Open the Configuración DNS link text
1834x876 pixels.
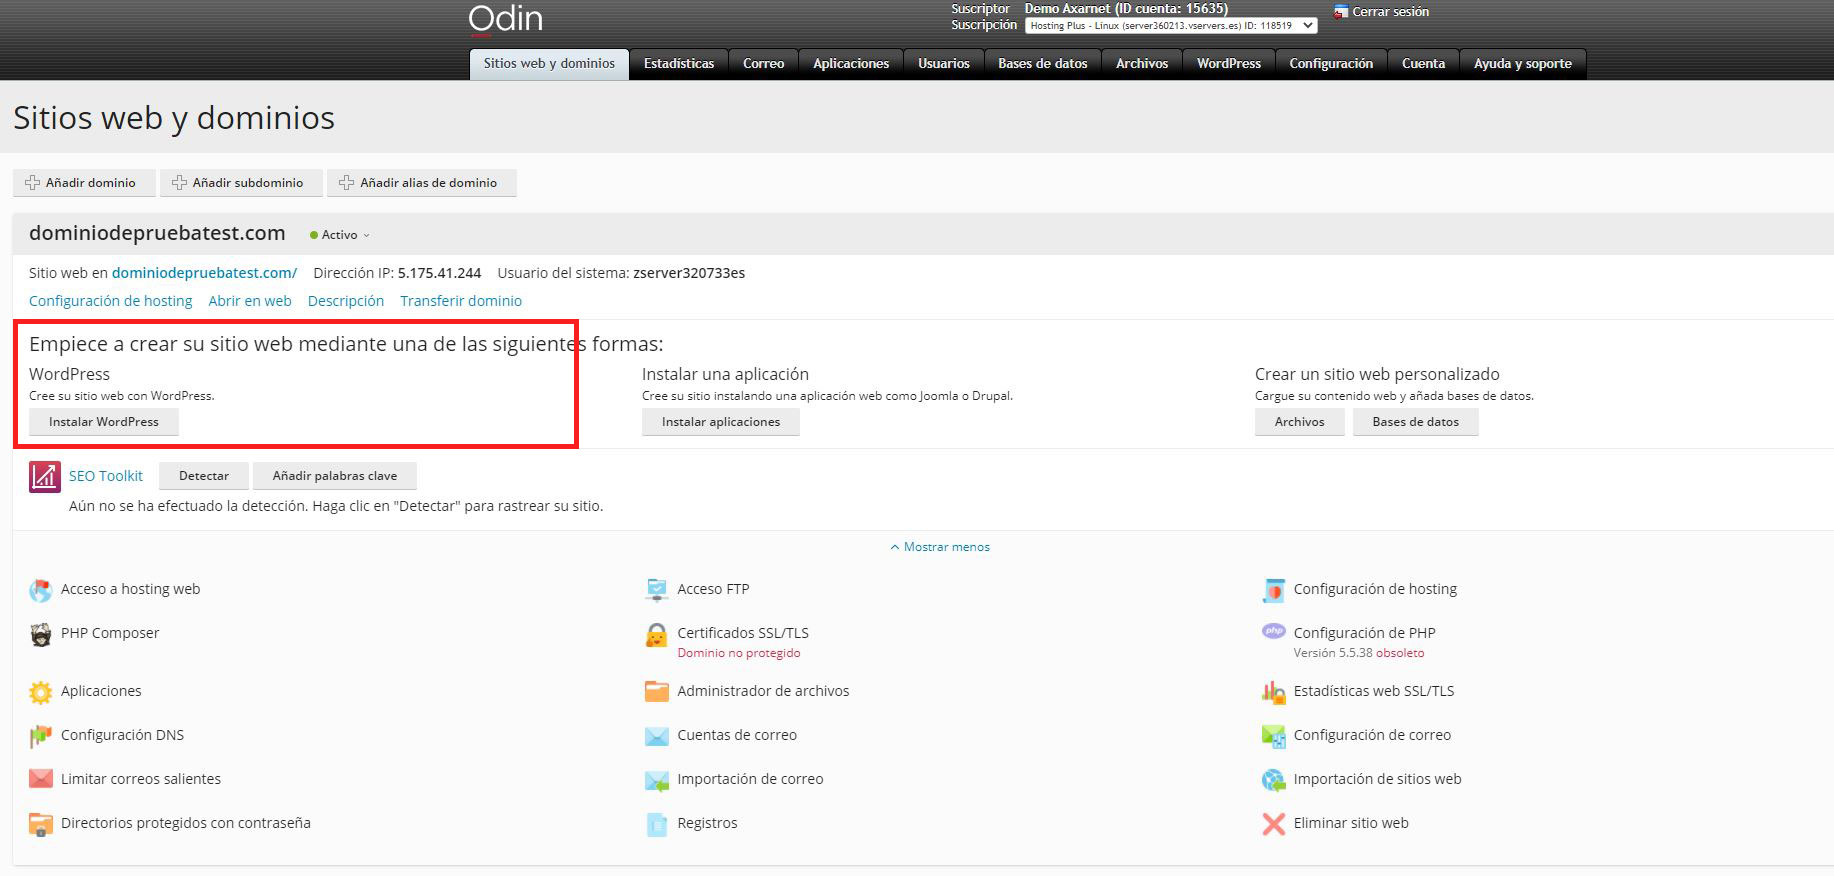122,735
